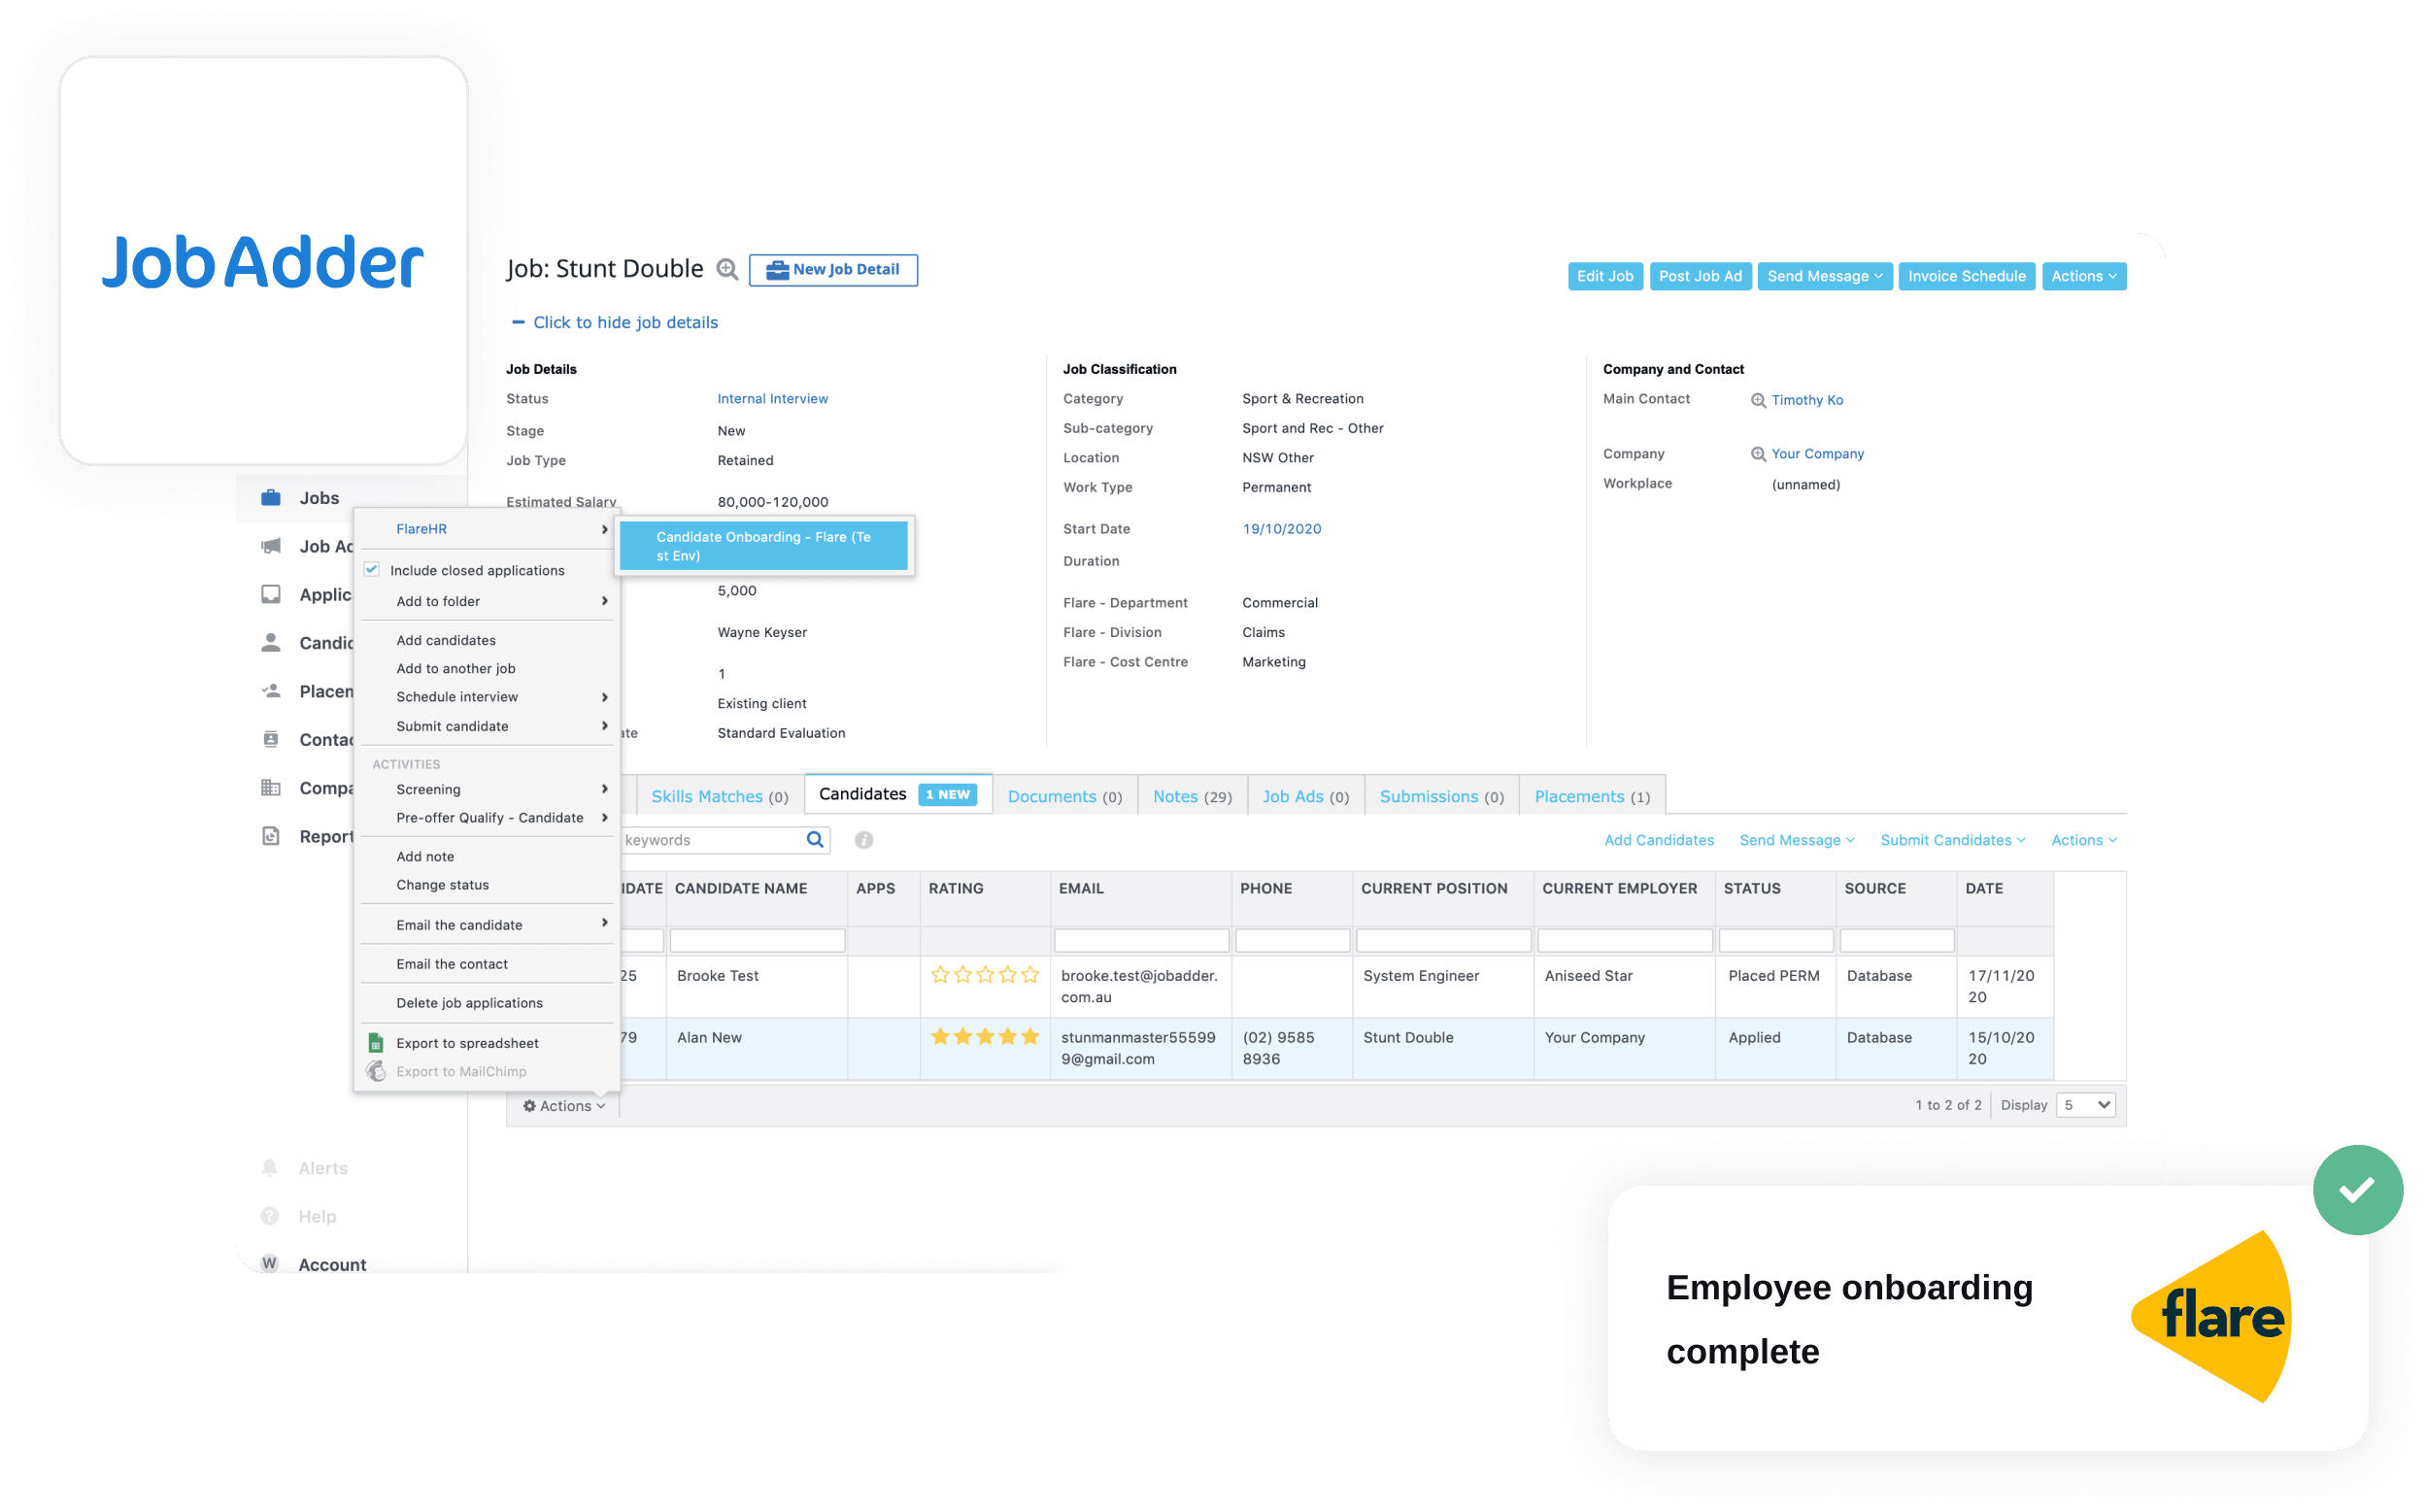Viewport: 2427px width, 1512px height.
Task: Choose Delete job applications
Action: pyautogui.click(x=470, y=1003)
